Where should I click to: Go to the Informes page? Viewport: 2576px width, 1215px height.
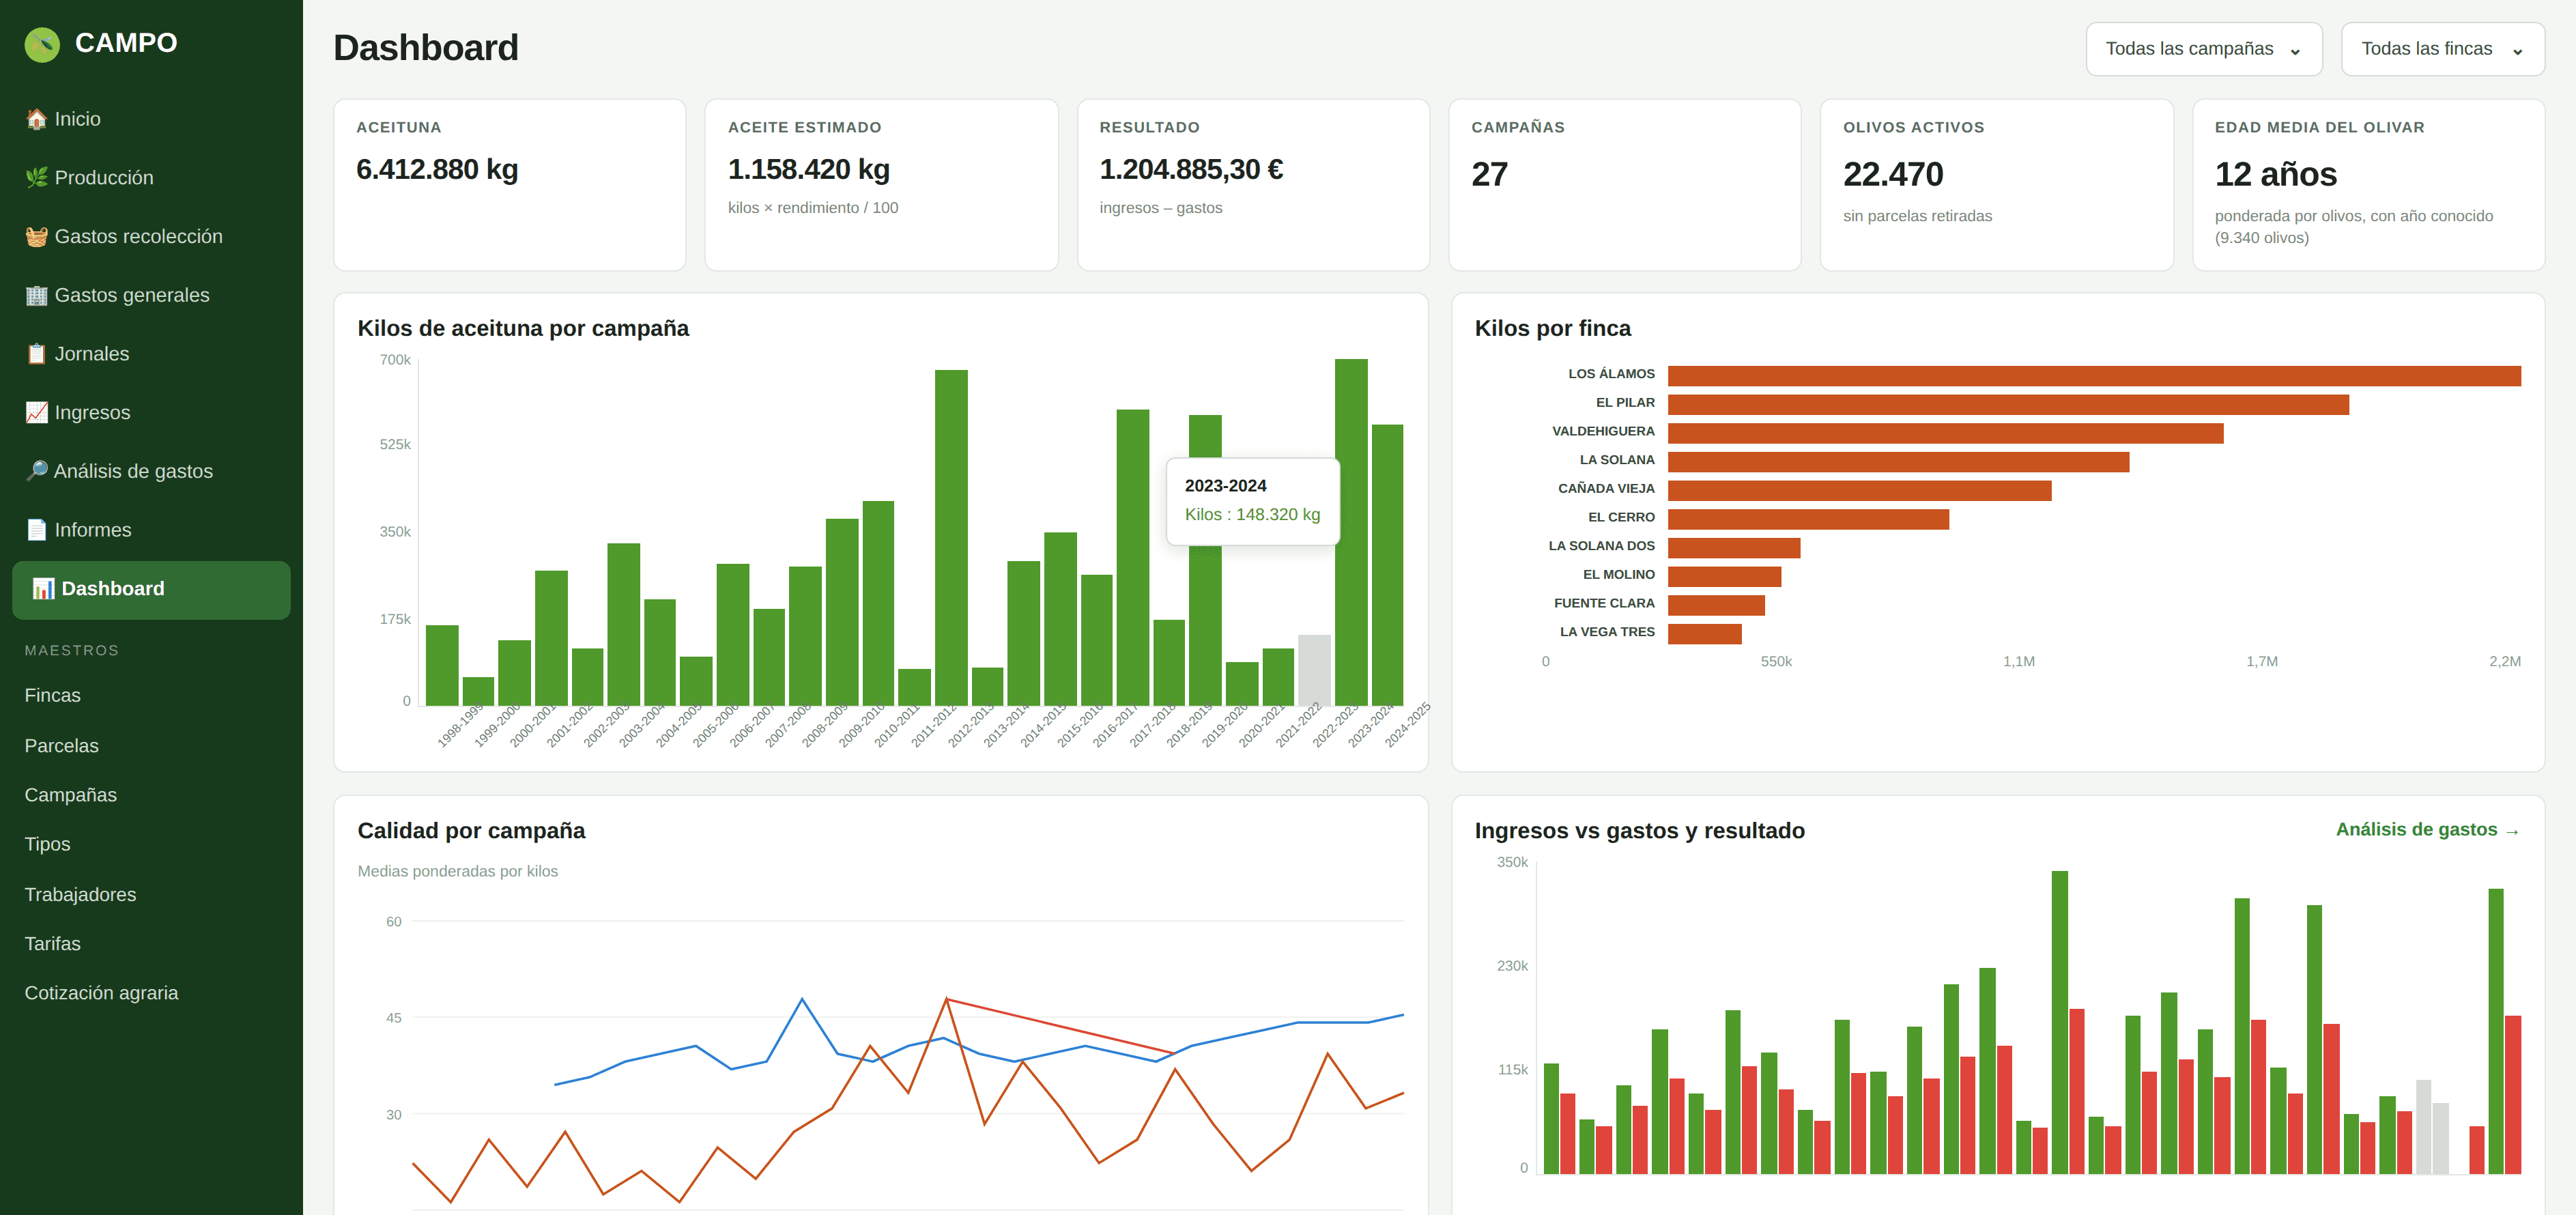tap(151, 530)
